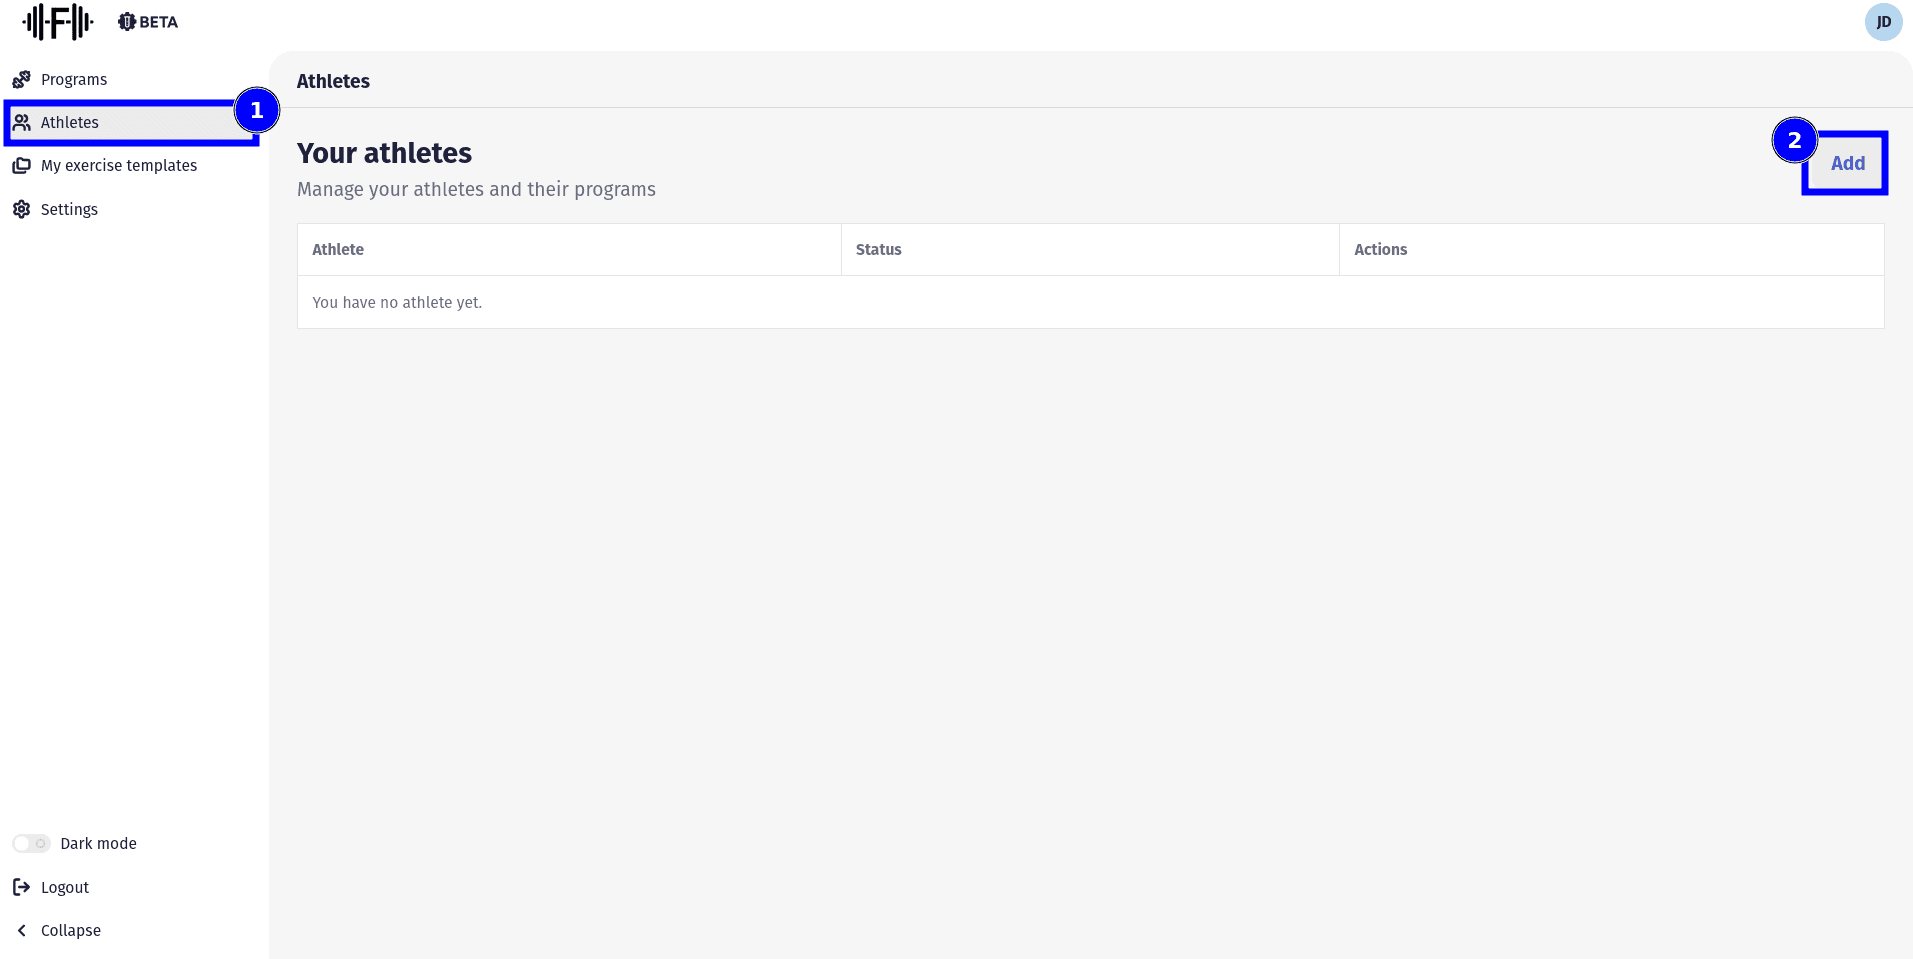Click the BETA badge icon

127,22
